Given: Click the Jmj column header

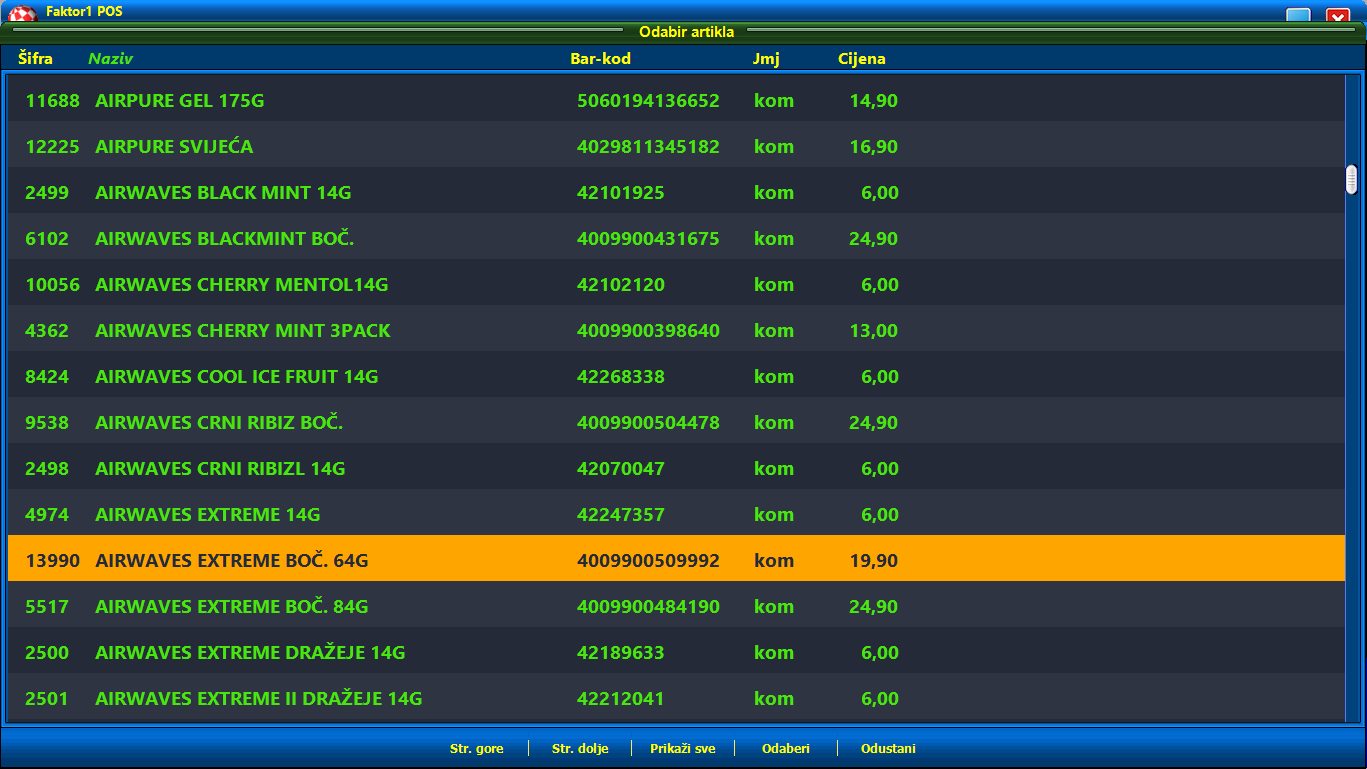Looking at the screenshot, I should pos(765,59).
